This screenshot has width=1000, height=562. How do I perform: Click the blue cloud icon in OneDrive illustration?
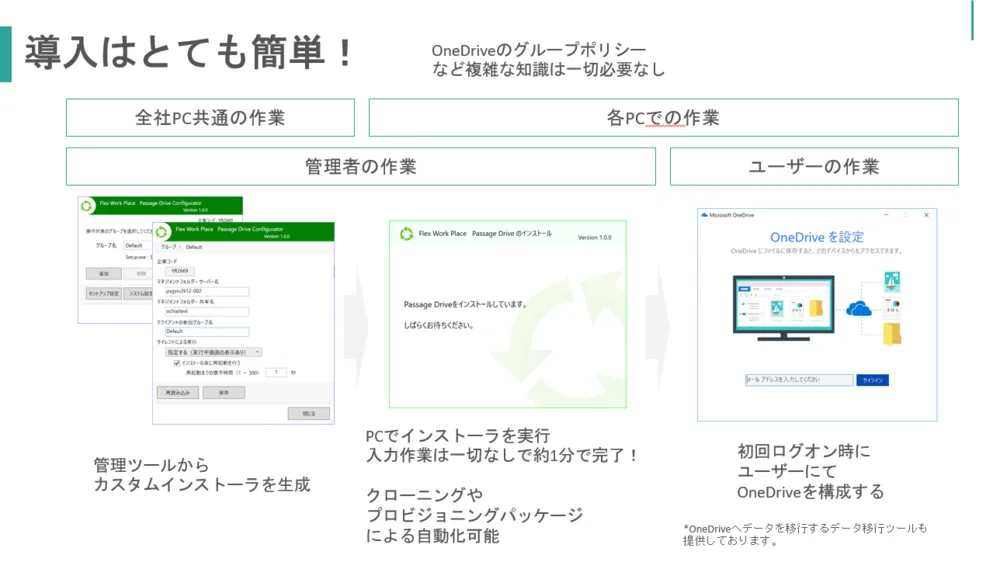(859, 309)
